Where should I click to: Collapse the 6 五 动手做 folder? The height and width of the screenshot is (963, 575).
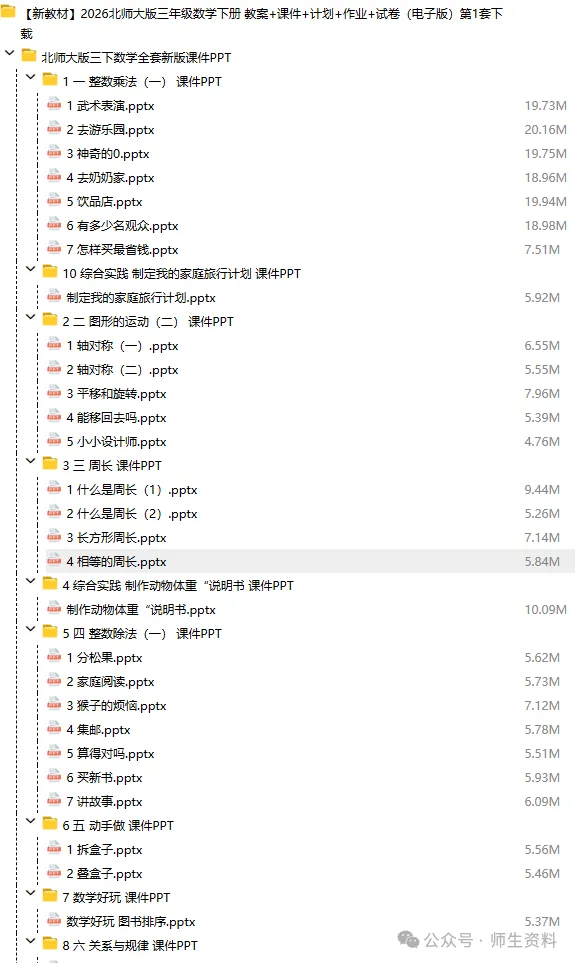(x=30, y=821)
